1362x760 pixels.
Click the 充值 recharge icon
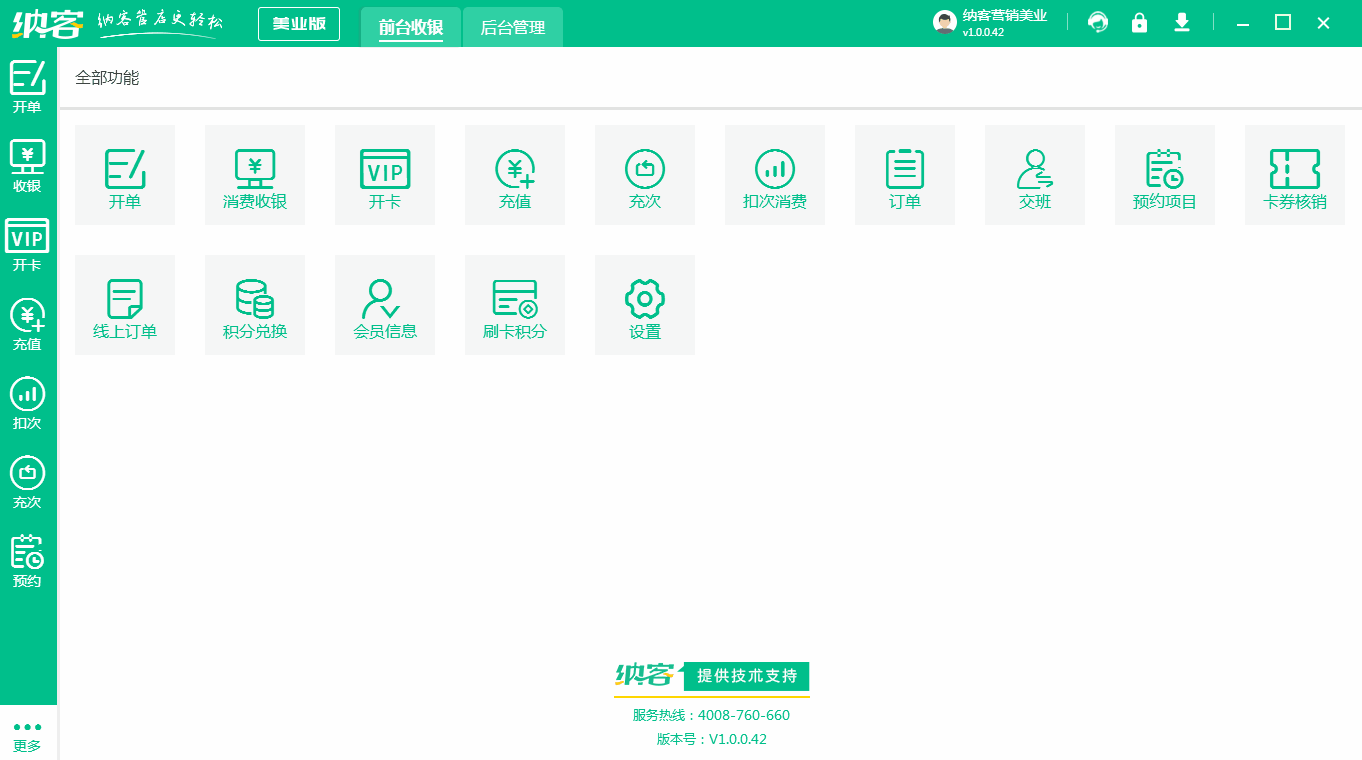(515, 174)
